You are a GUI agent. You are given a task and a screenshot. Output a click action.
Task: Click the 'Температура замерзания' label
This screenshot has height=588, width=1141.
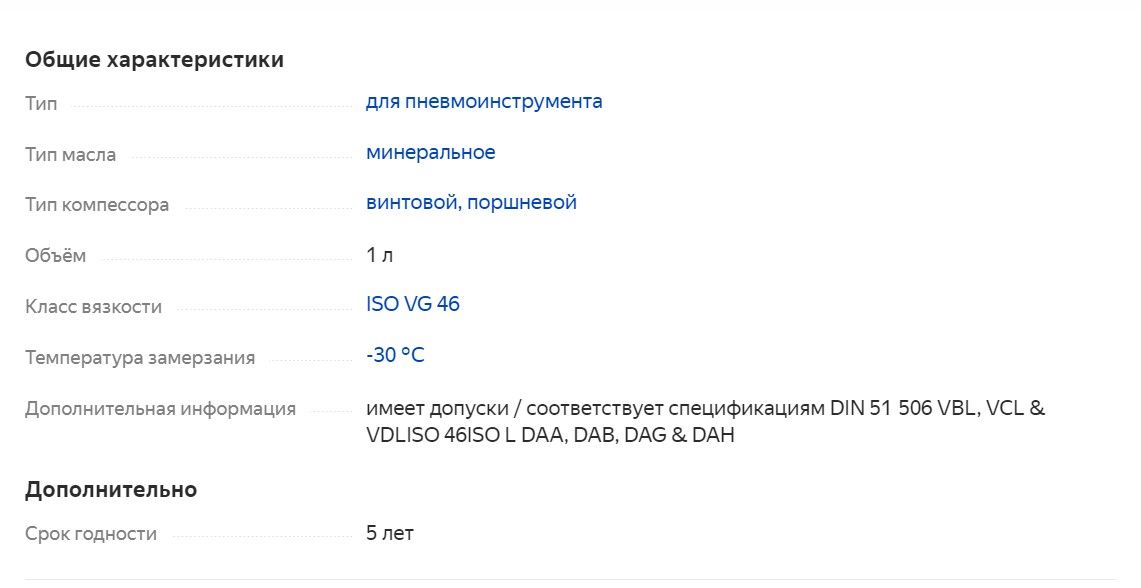coord(140,358)
